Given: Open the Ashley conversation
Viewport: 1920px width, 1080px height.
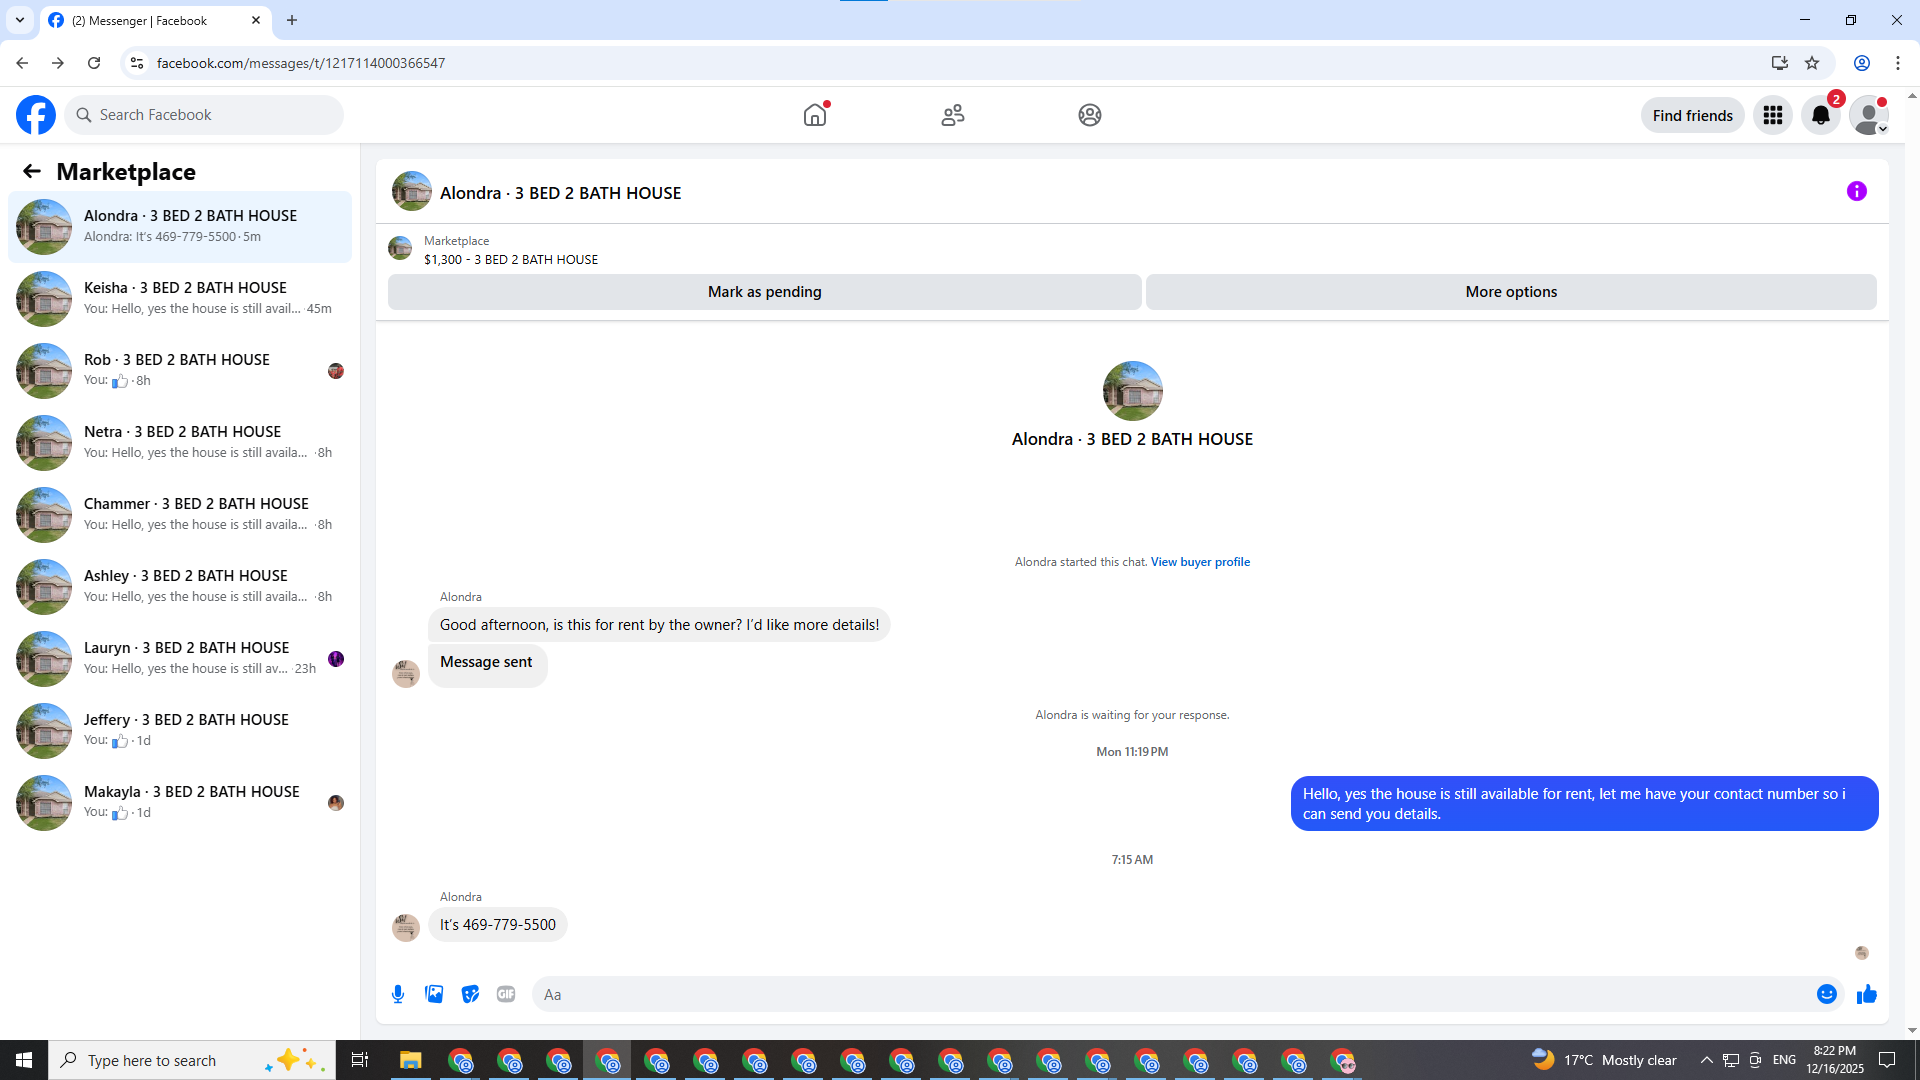Looking at the screenshot, I should coord(180,587).
